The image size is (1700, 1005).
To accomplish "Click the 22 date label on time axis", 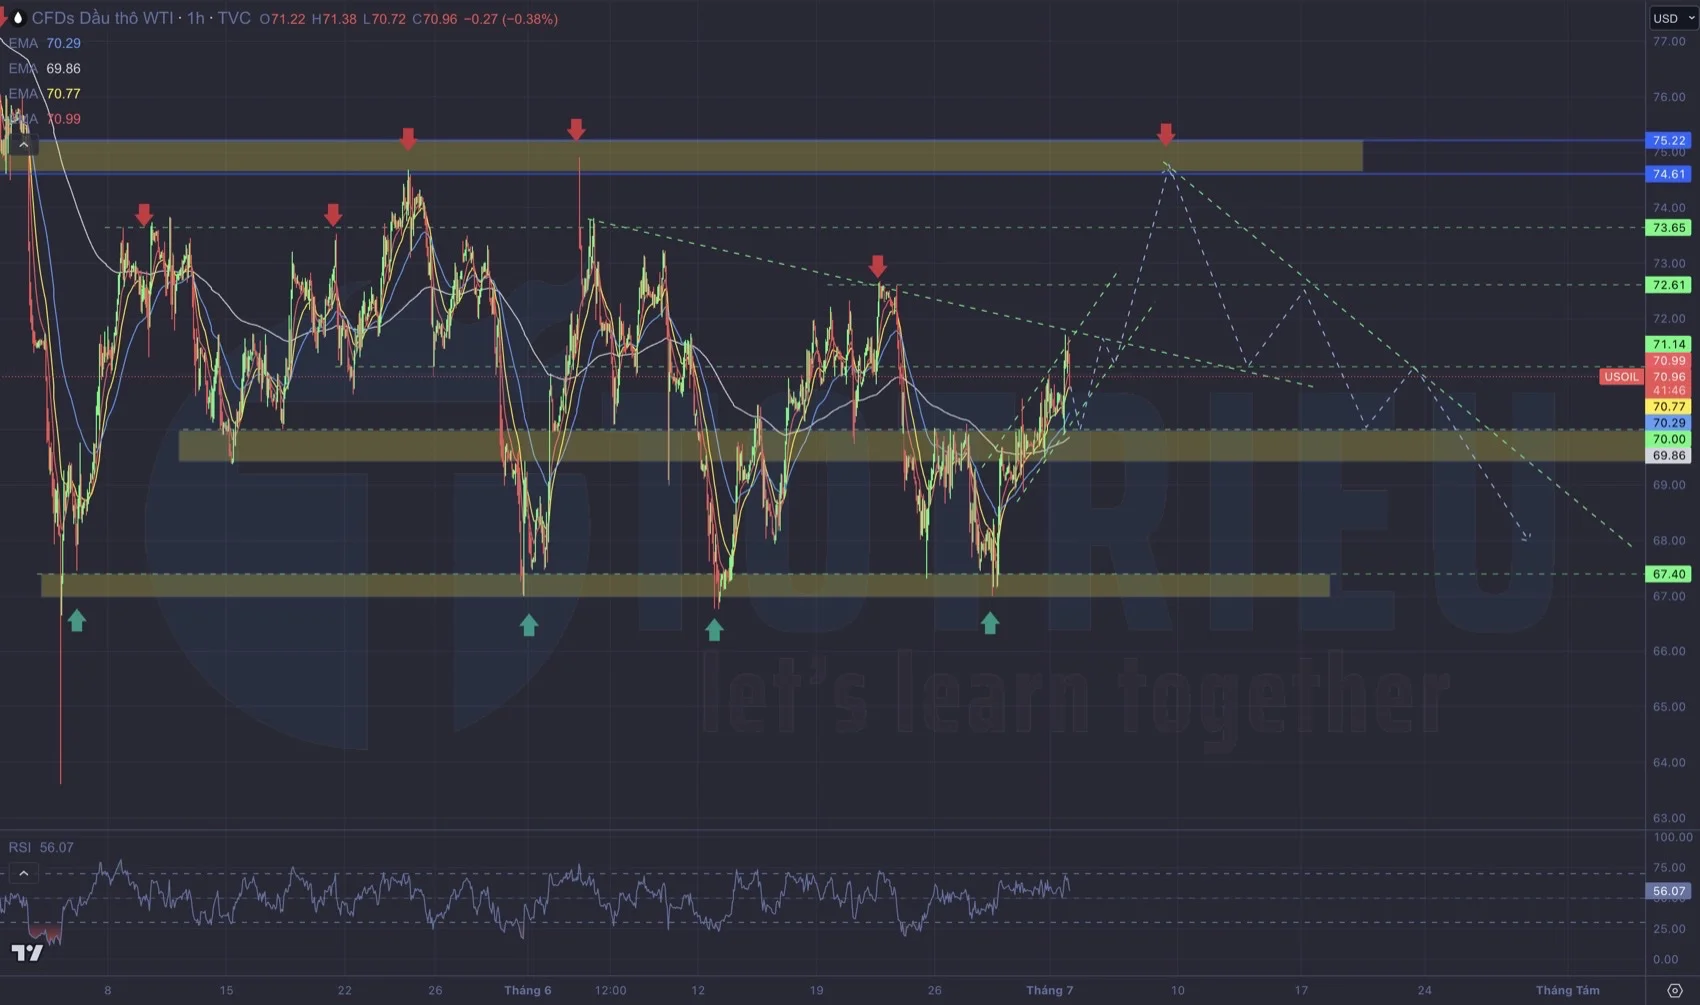I will (344, 990).
